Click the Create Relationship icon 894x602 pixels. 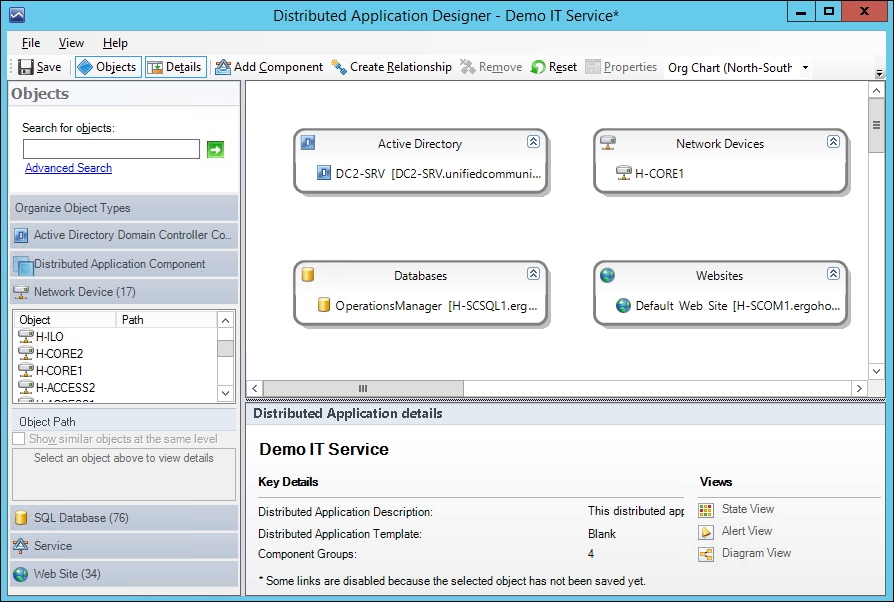tap(339, 67)
